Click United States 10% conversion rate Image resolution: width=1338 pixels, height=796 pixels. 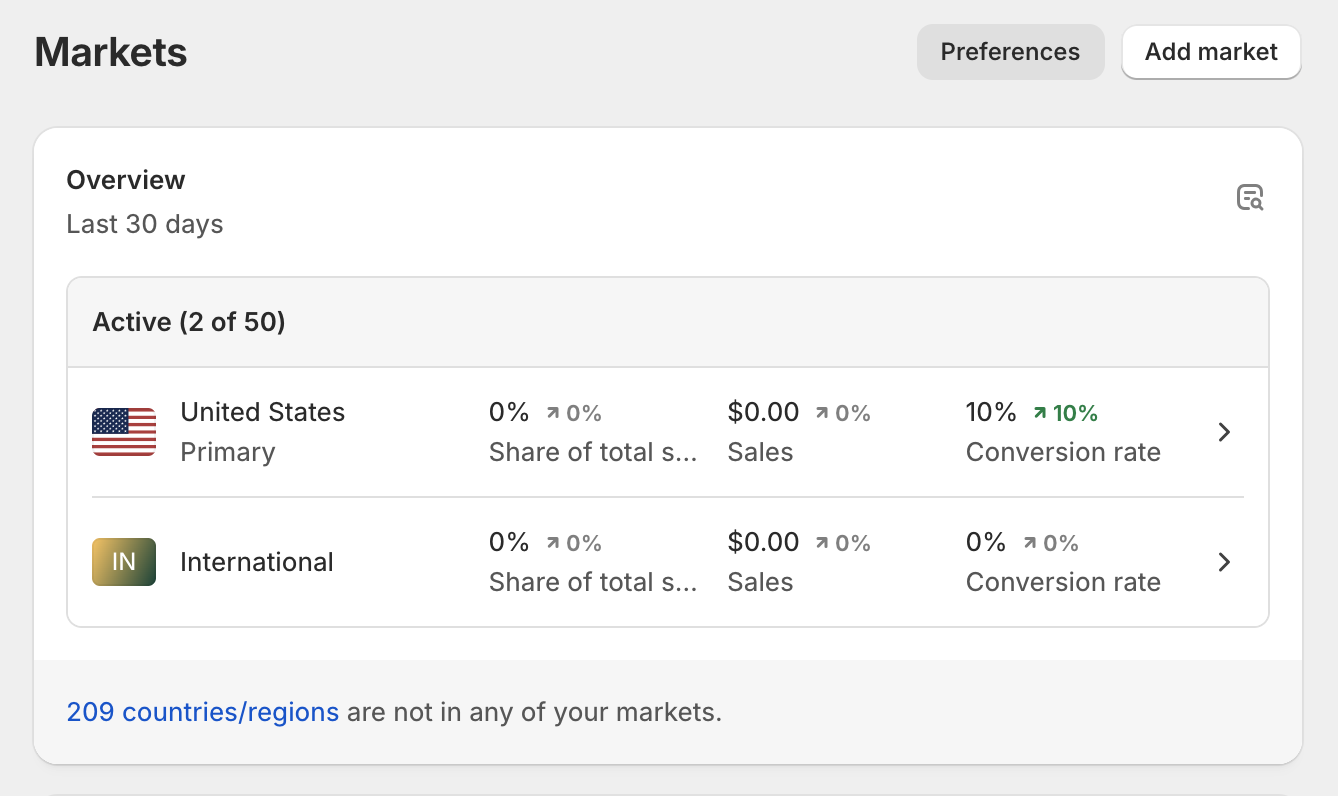(x=991, y=412)
